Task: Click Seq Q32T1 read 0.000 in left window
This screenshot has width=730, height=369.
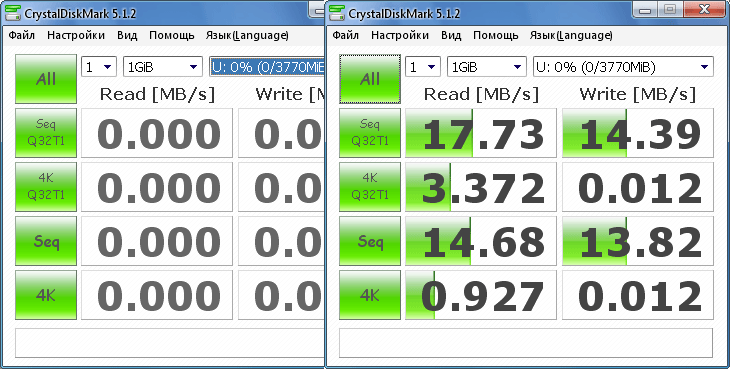Action: coord(157,133)
